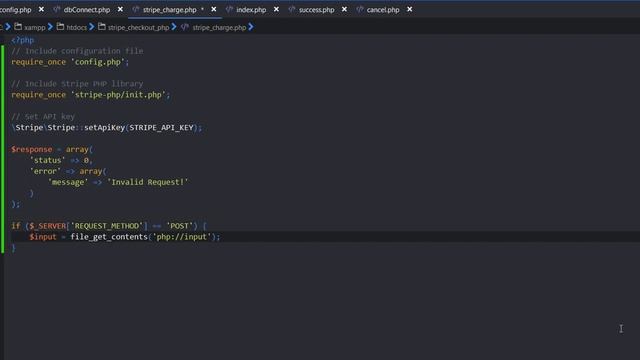The image size is (640, 360).
Task: Click the stripe_checkout_php folder icon
Action: pos(102,27)
